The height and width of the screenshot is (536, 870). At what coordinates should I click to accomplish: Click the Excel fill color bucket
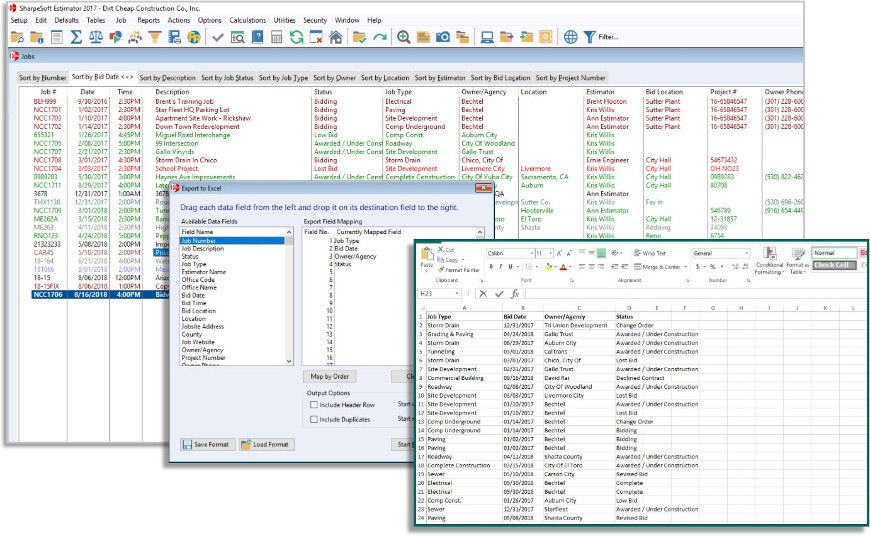coord(548,267)
